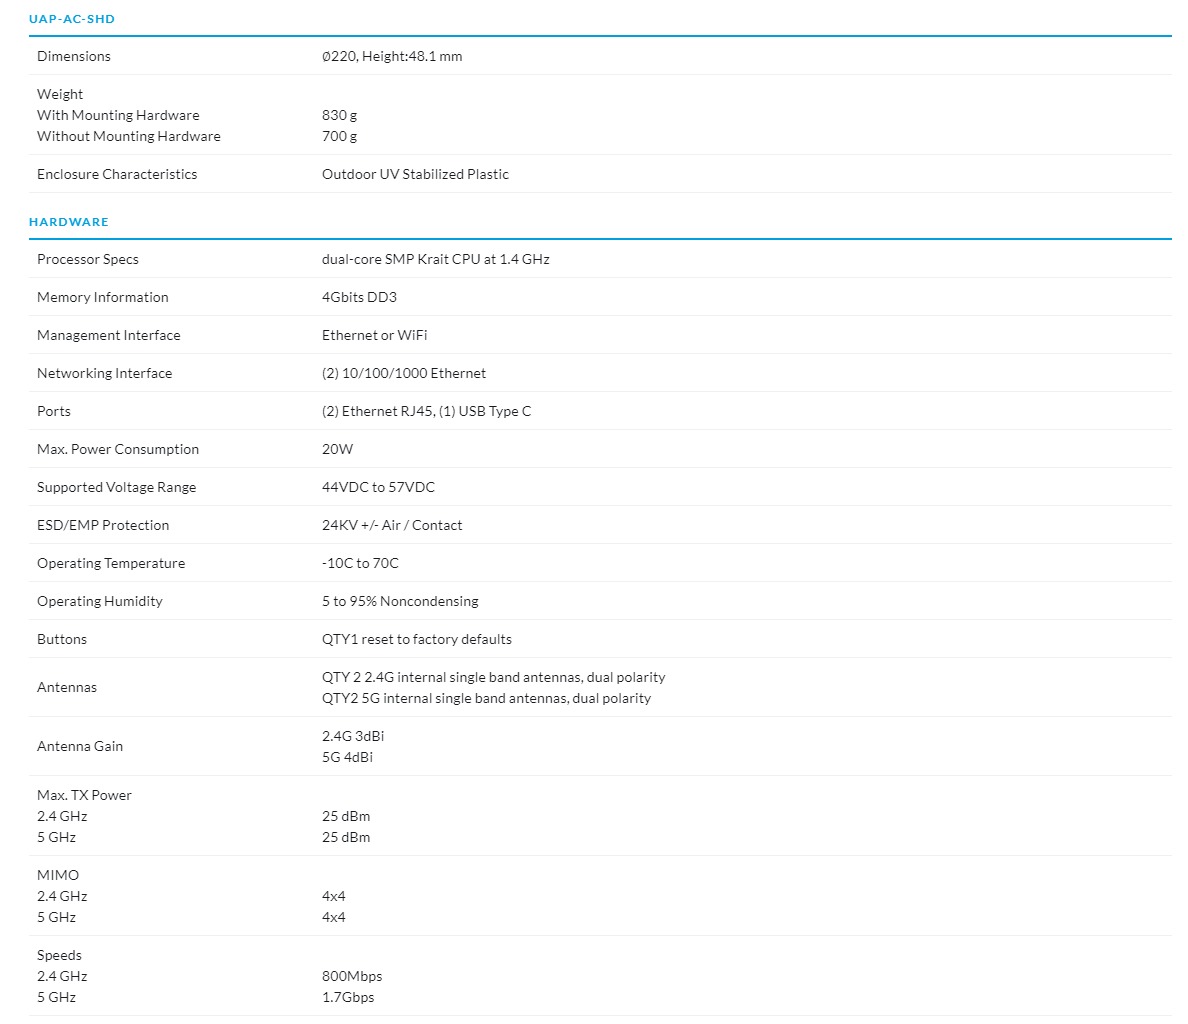Select 4x4 MIMO value for 5 GHz
The image size is (1188, 1024).
pyautogui.click(x=333, y=918)
